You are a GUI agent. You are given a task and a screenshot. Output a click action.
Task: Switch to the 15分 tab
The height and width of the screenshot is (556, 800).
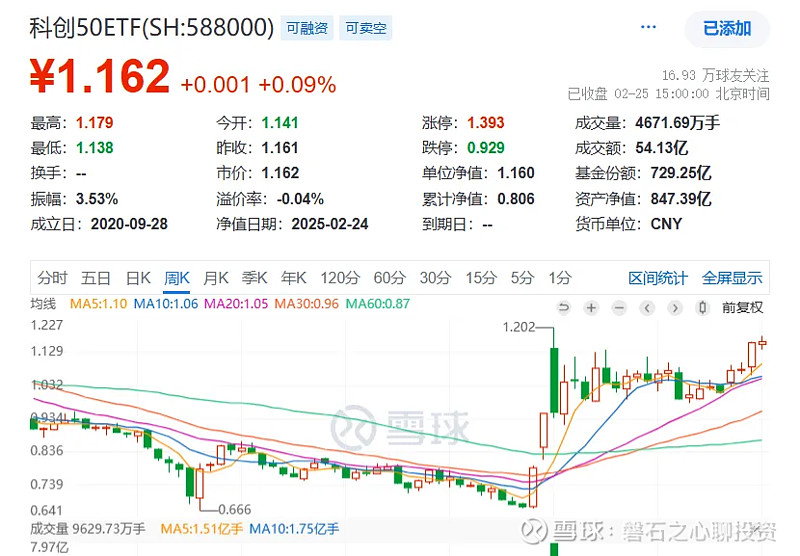(481, 278)
